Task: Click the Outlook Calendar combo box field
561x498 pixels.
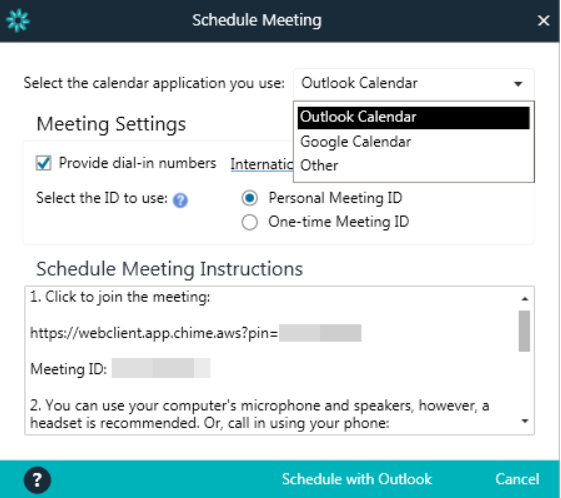Action: pyautogui.click(x=414, y=83)
